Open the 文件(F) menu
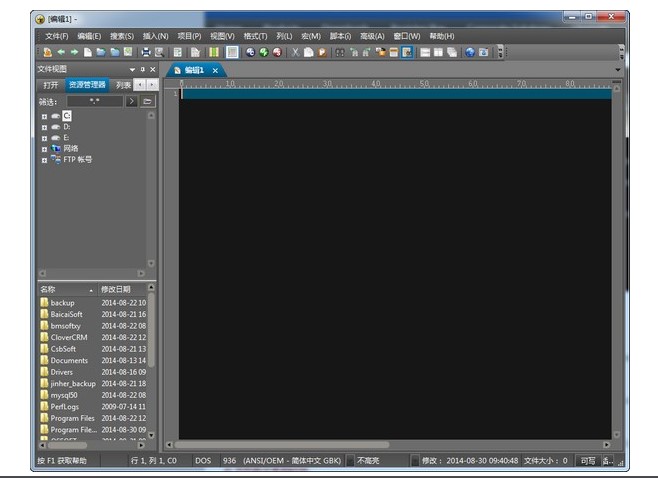Viewport: 658px width, 478px height. point(57,36)
